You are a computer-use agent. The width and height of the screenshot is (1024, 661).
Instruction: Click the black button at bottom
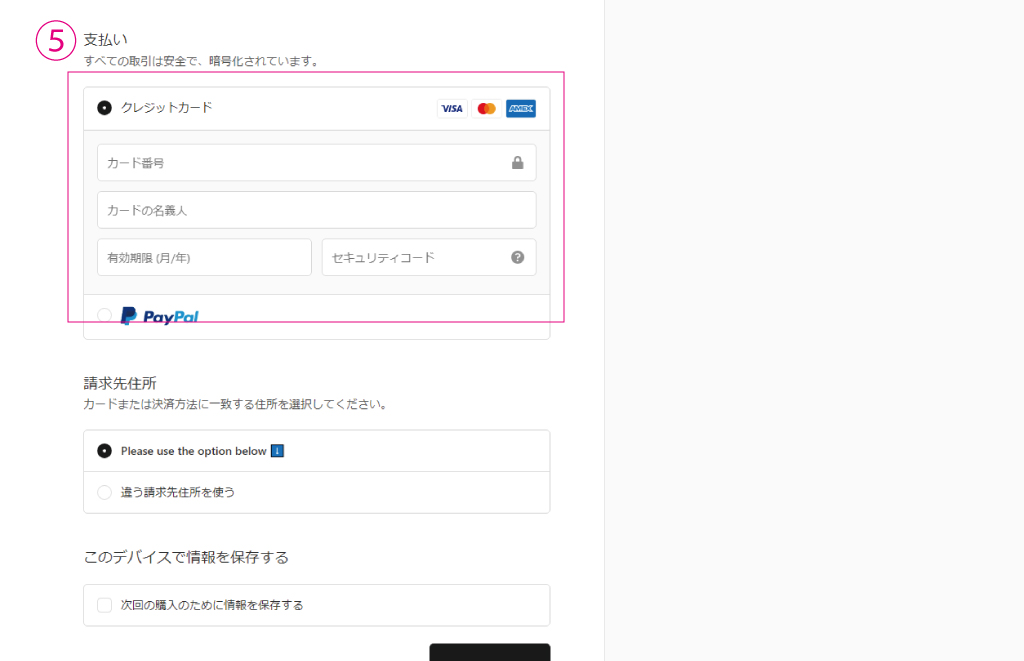[490, 652]
